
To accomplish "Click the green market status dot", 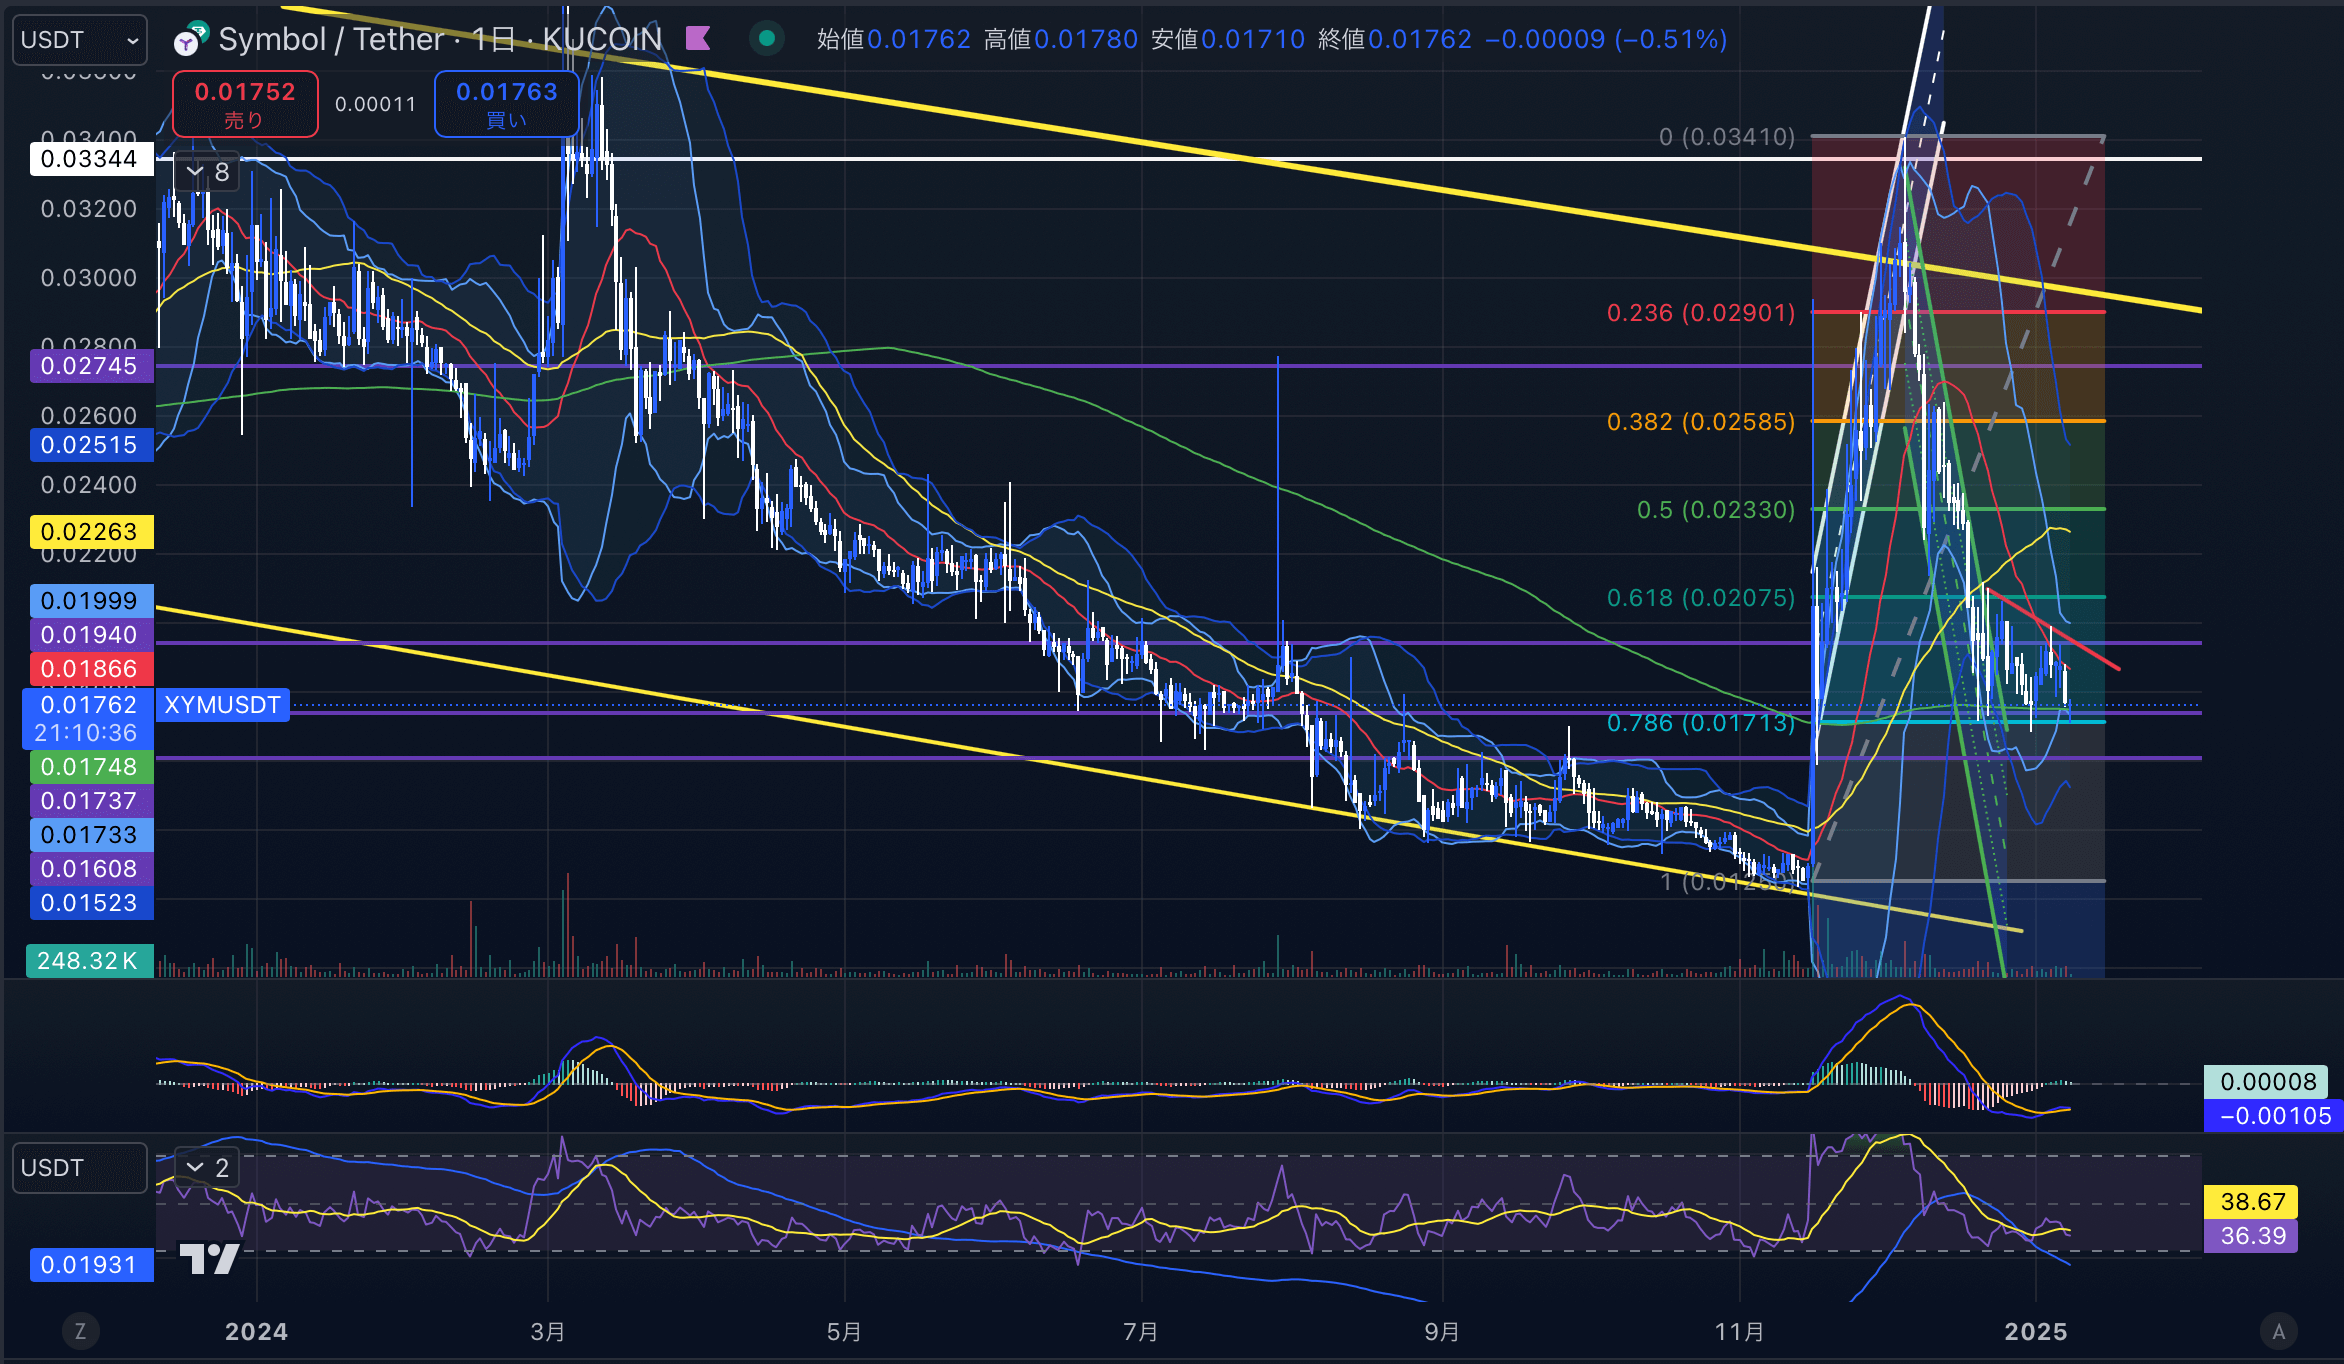I will click(x=767, y=39).
